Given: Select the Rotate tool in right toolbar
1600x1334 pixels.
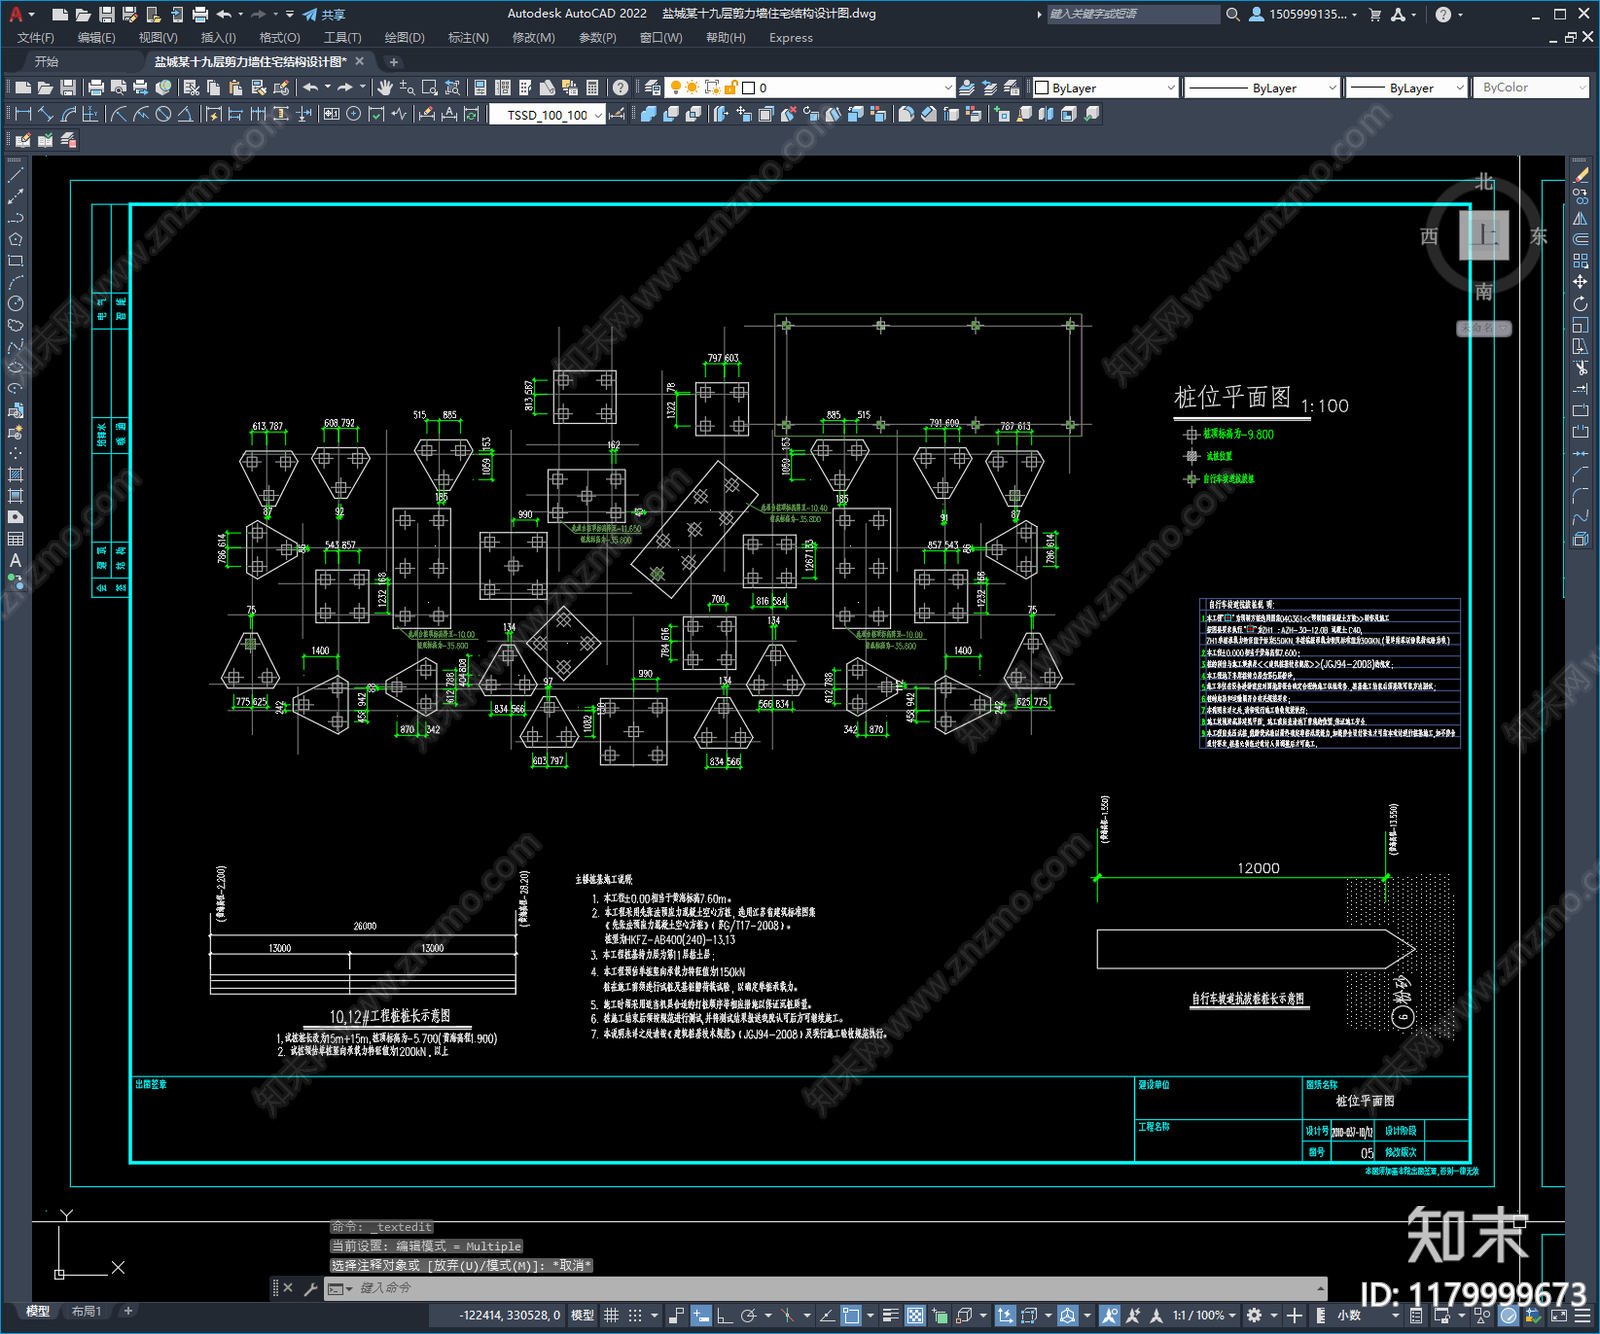Looking at the screenshot, I should [x=1580, y=304].
